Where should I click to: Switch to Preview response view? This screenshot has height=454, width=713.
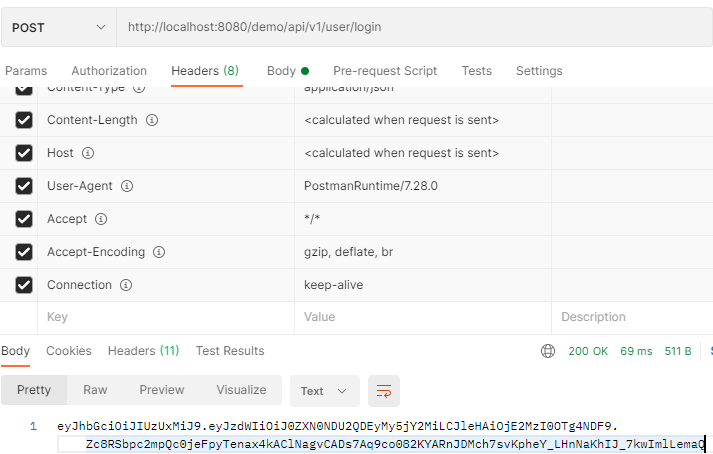[162, 390]
